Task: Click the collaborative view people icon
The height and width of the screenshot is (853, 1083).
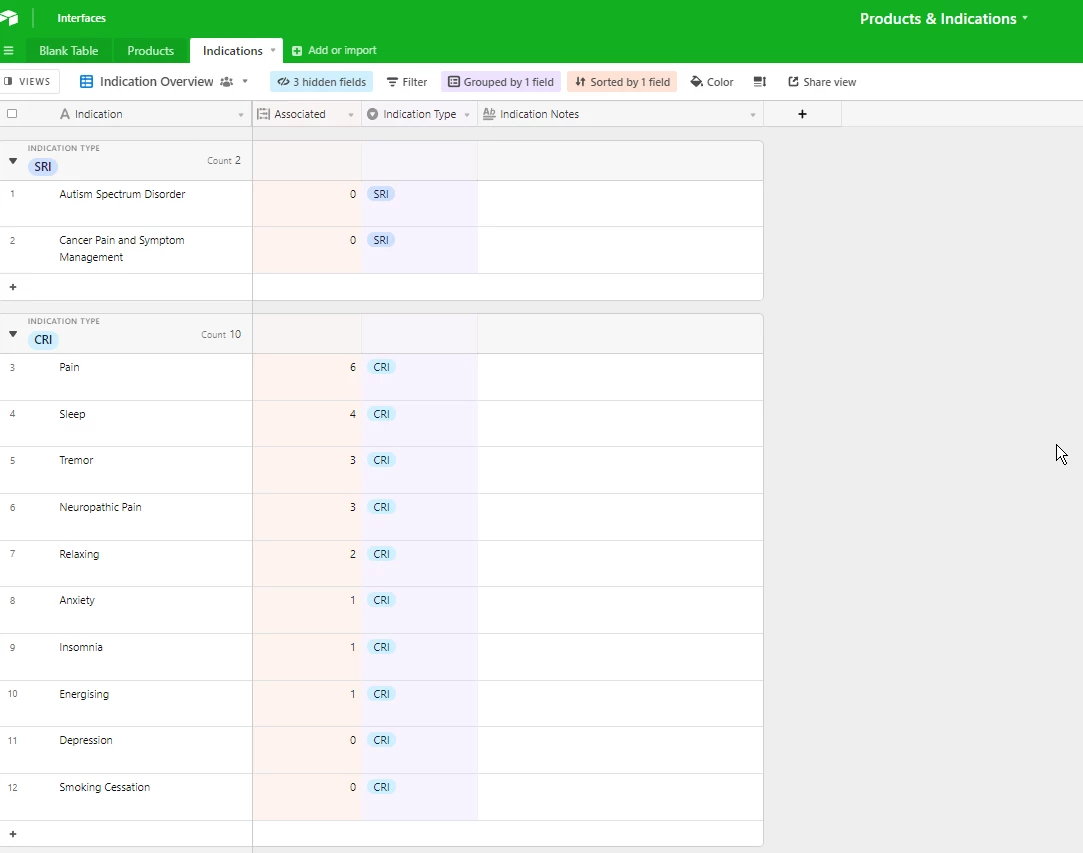Action: (x=227, y=82)
